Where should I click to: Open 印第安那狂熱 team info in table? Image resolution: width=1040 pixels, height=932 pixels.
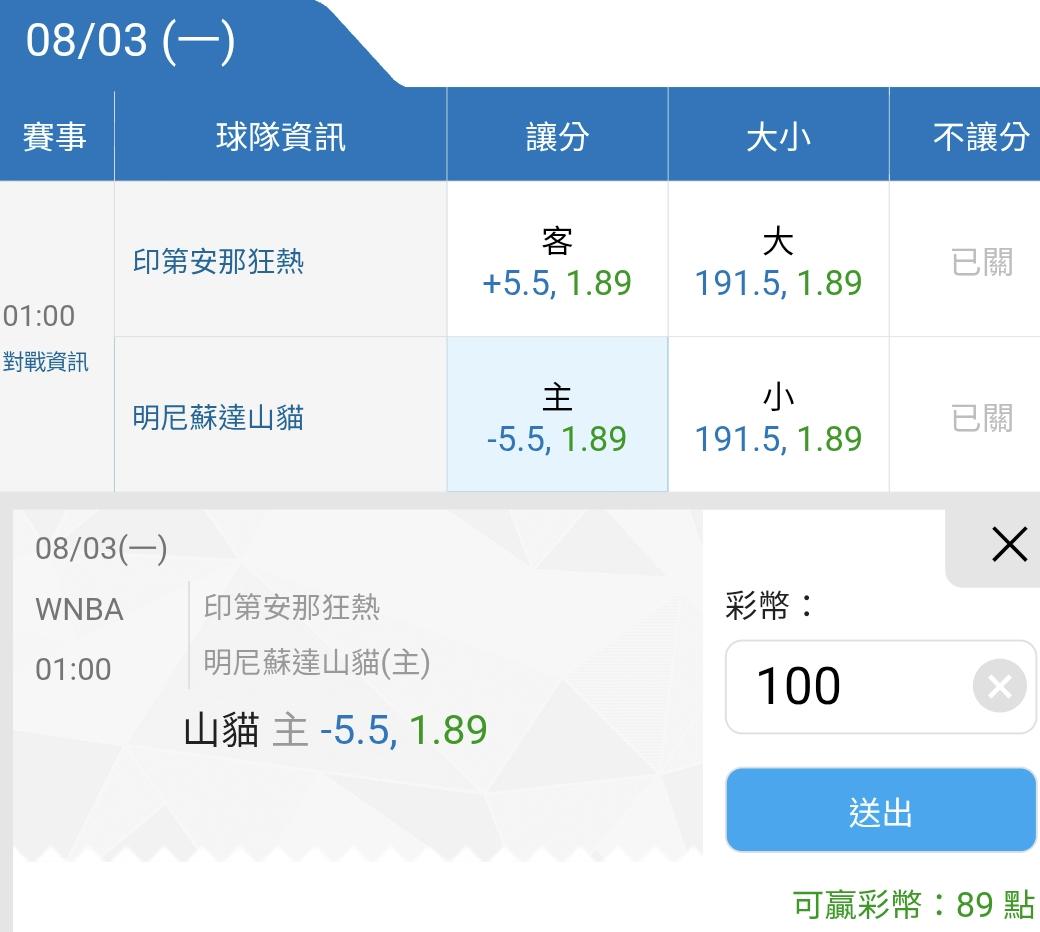[218, 261]
